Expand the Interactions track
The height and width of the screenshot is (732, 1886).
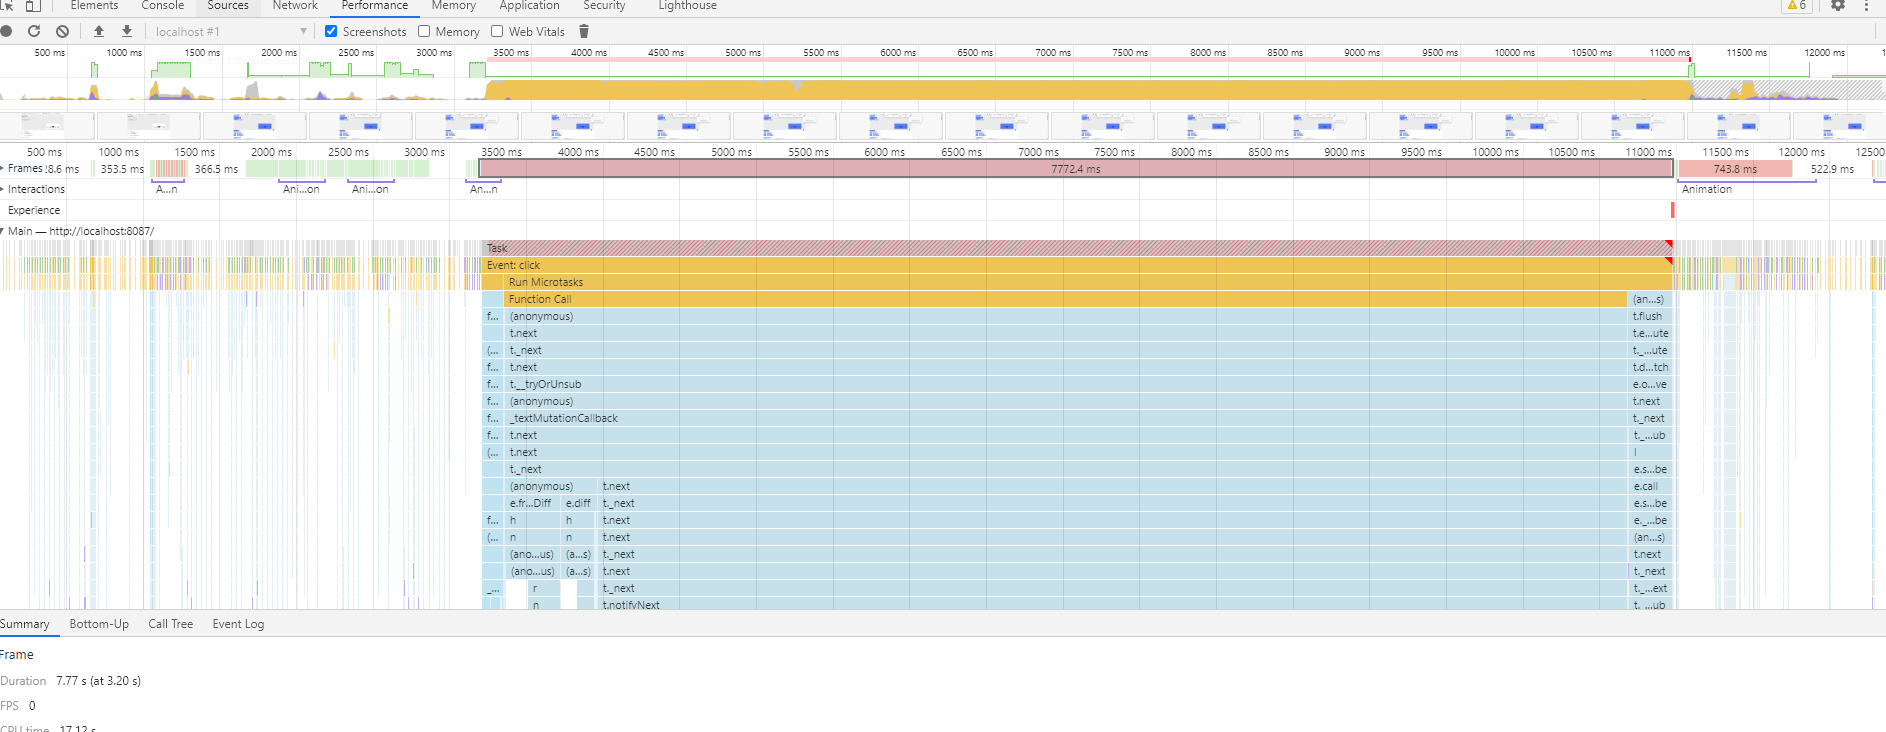[3, 189]
